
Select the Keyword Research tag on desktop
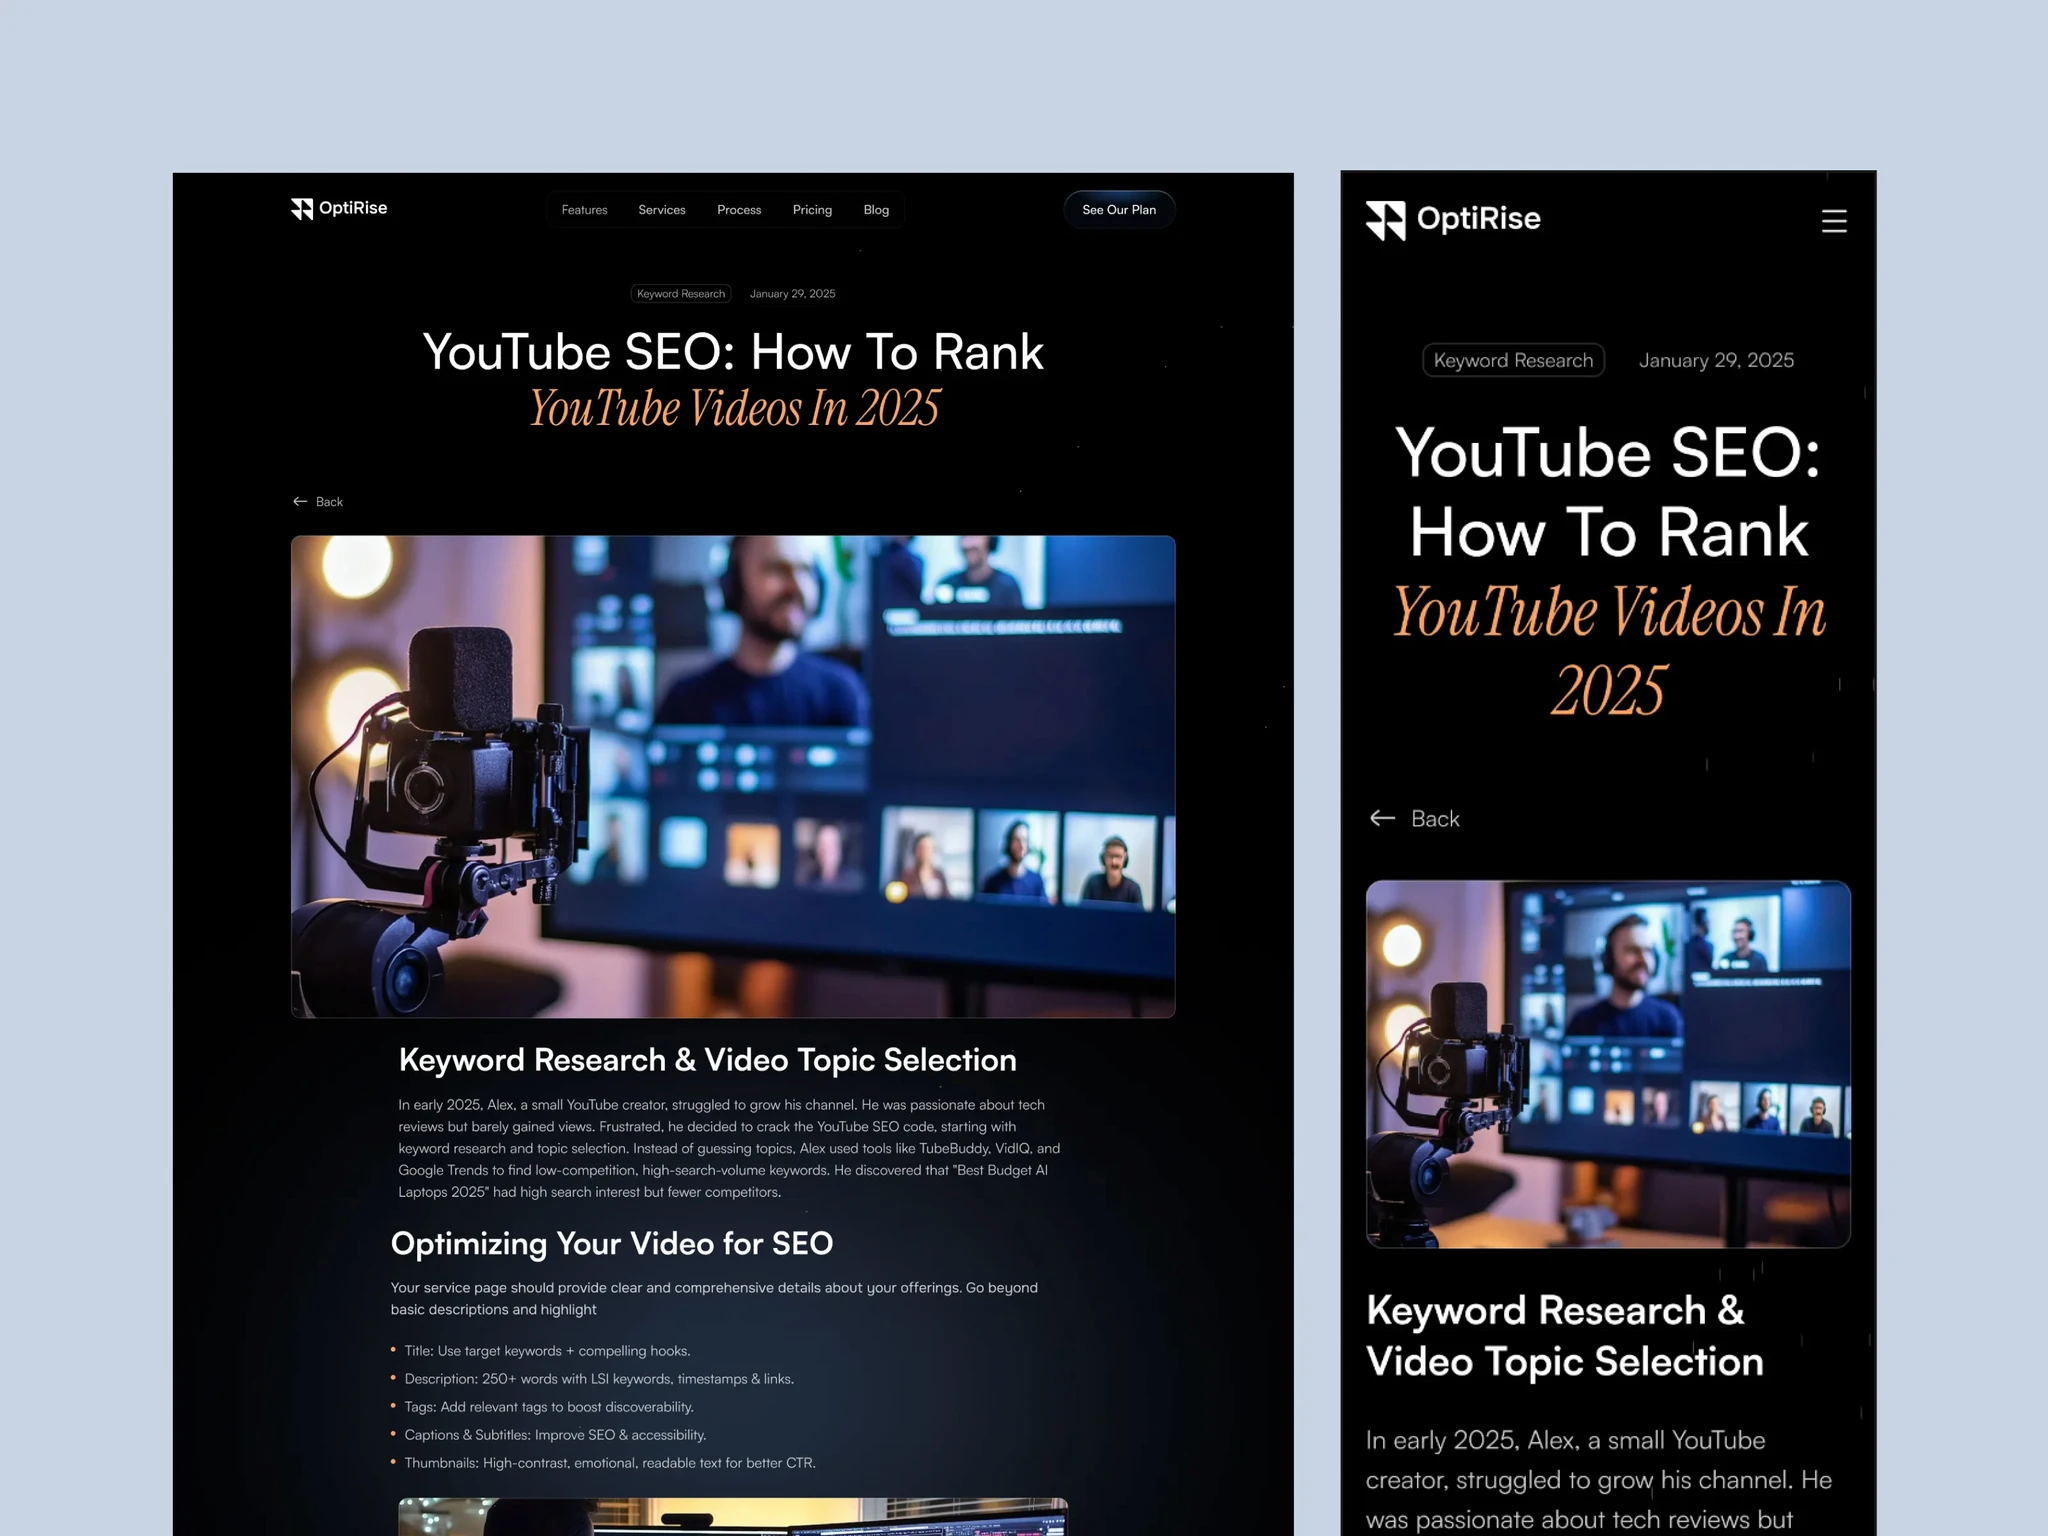tap(680, 293)
